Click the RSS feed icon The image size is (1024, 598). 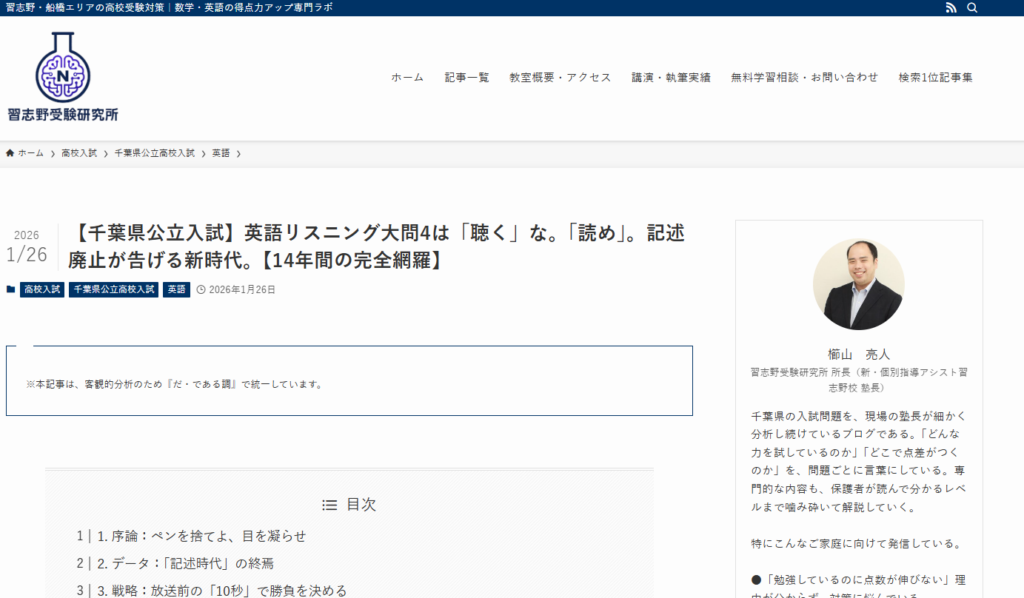coord(950,8)
